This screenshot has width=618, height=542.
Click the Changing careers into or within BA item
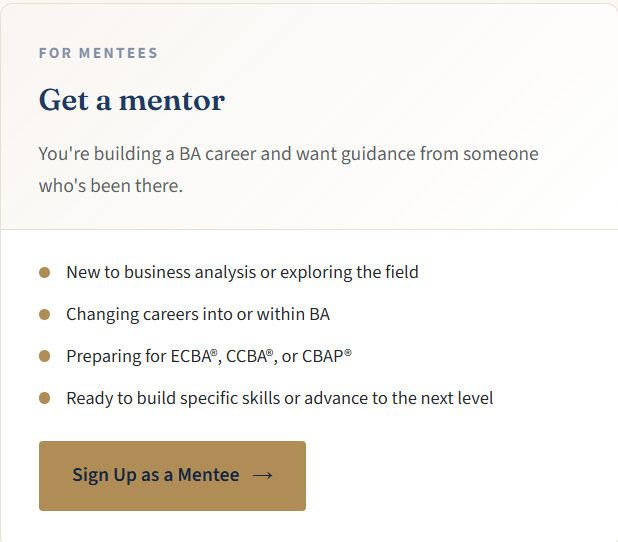[198, 315]
